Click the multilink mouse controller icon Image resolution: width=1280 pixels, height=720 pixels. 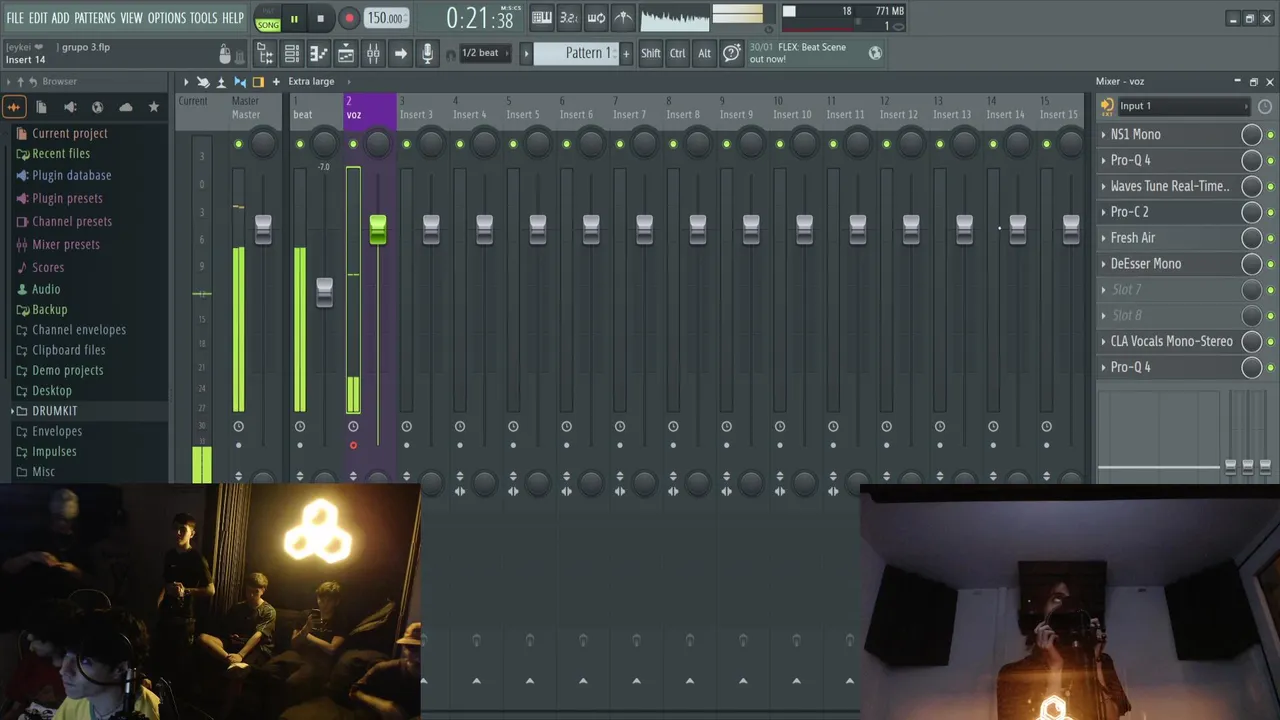225,54
